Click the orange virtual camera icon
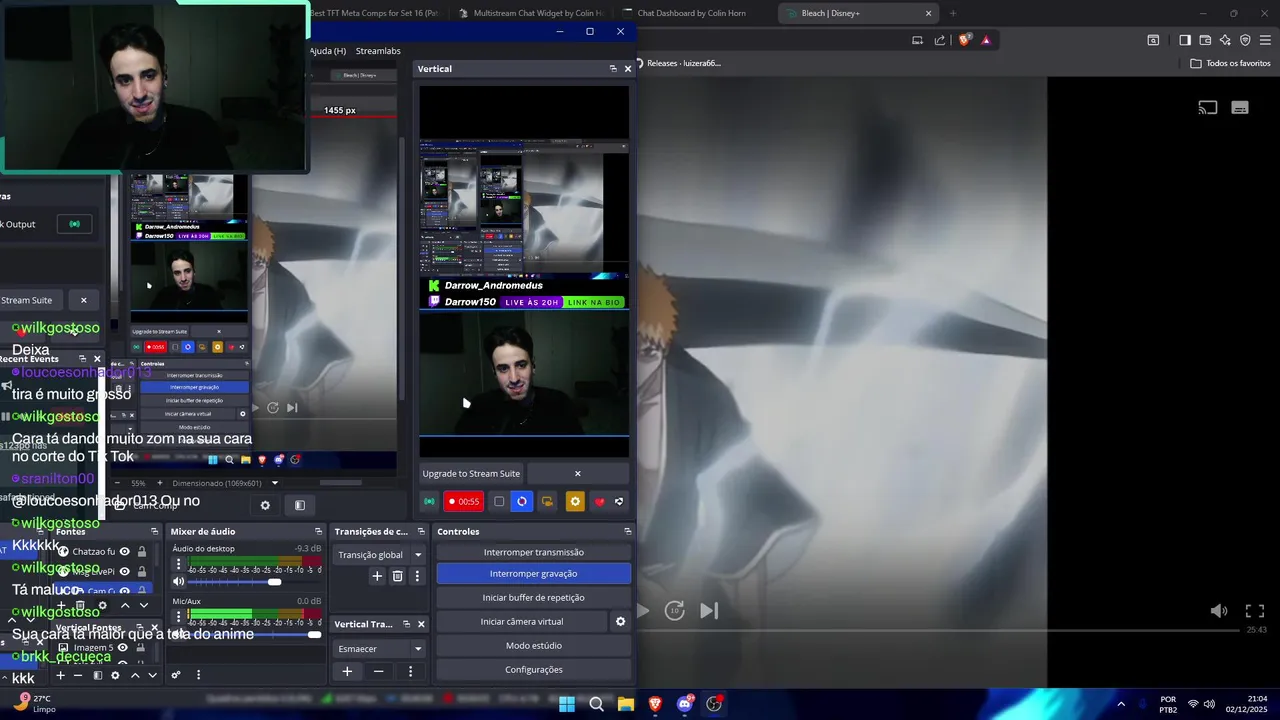This screenshot has width=1280, height=720. tap(547, 502)
